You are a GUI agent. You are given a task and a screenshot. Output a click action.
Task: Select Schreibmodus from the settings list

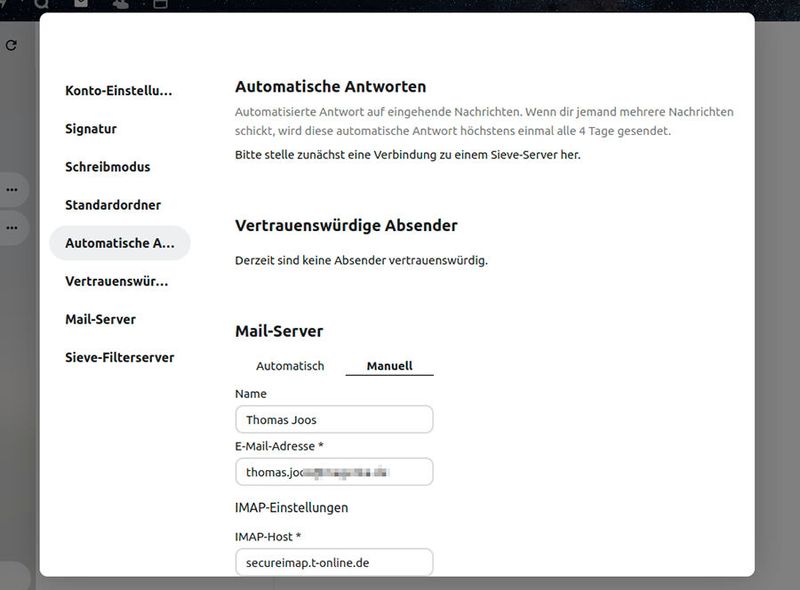coord(106,166)
